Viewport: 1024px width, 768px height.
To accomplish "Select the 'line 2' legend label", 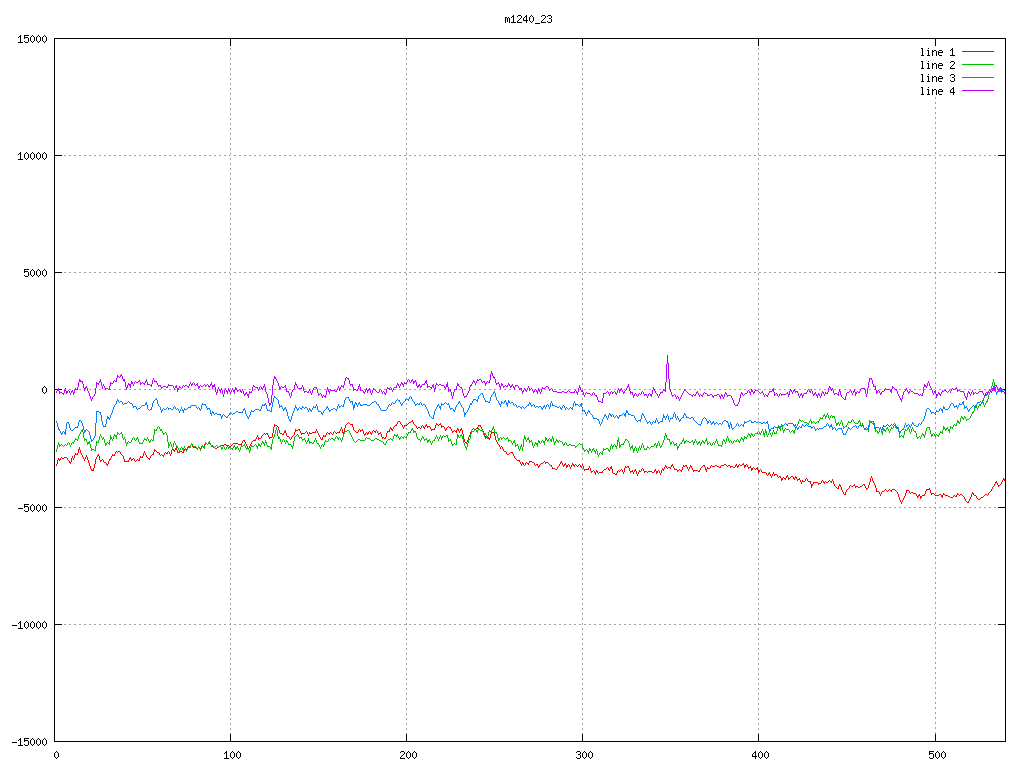I will tap(937, 65).
